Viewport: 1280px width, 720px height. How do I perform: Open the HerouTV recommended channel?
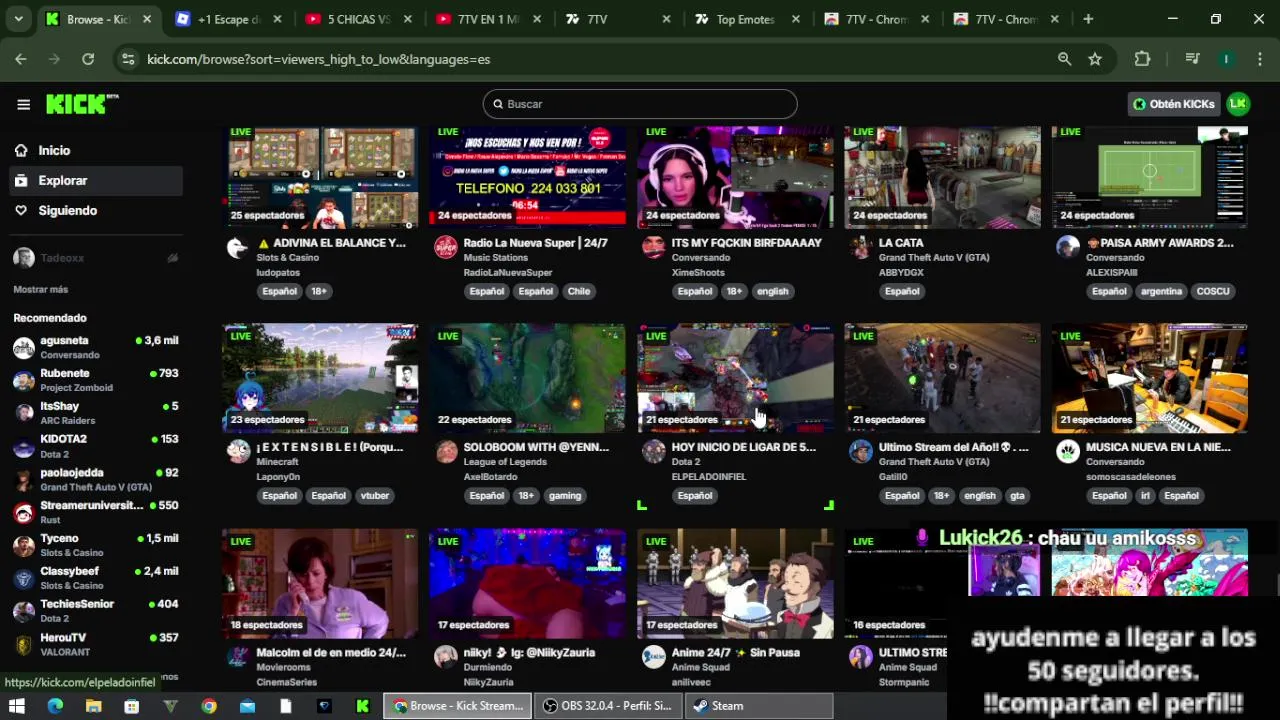(x=95, y=644)
